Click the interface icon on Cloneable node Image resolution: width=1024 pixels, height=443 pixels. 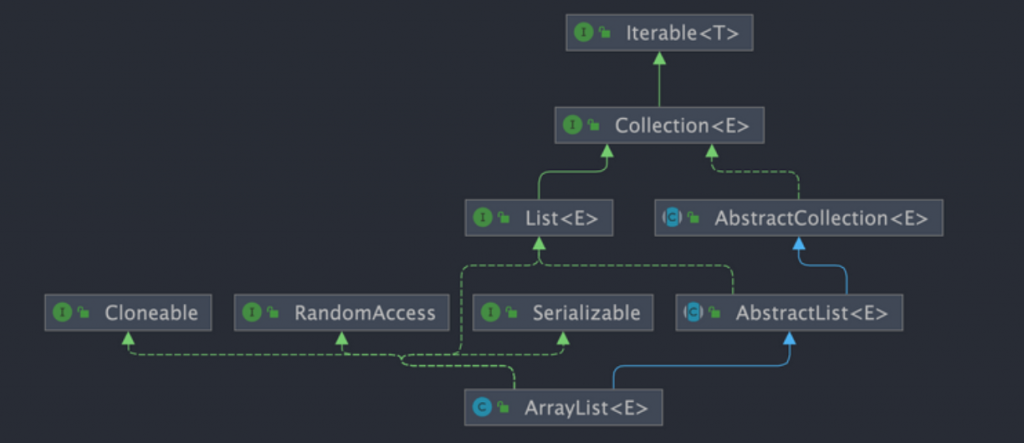62,312
